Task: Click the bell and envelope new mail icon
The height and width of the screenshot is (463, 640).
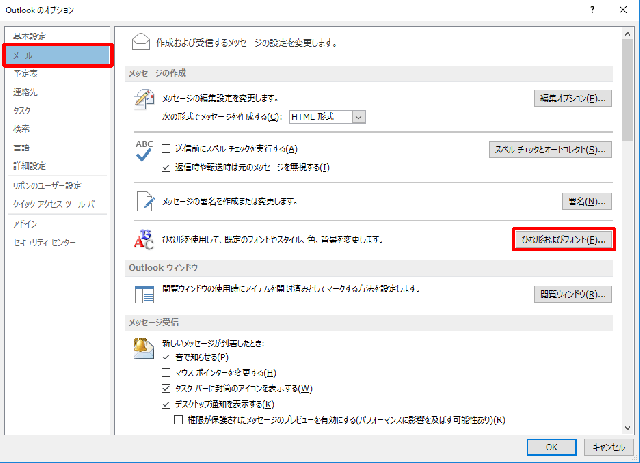Action: [x=144, y=348]
